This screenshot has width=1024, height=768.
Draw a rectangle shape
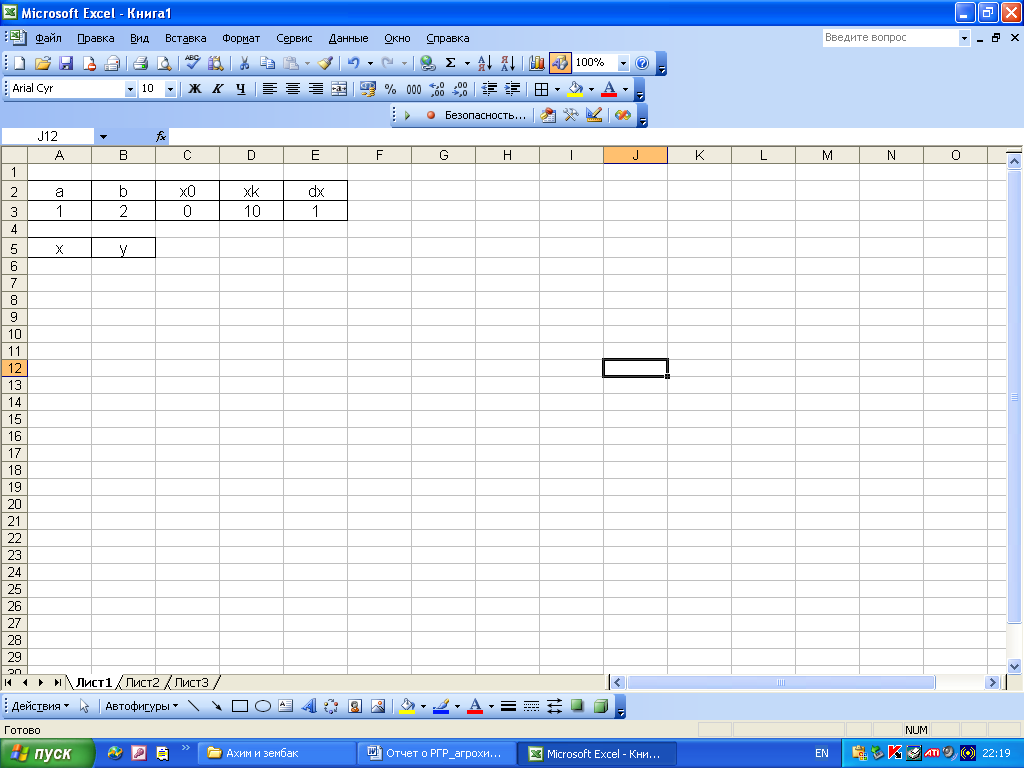coord(240,706)
